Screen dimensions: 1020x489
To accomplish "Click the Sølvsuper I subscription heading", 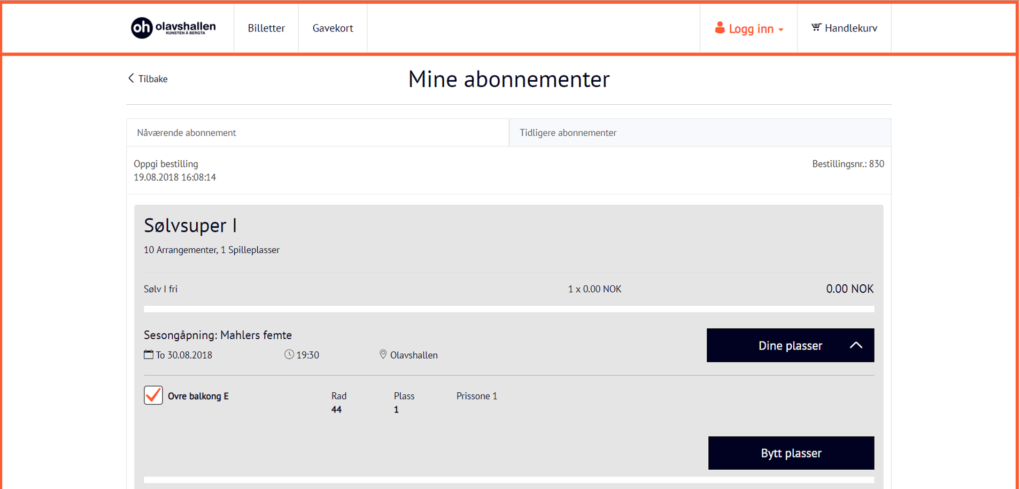I will 191,226.
